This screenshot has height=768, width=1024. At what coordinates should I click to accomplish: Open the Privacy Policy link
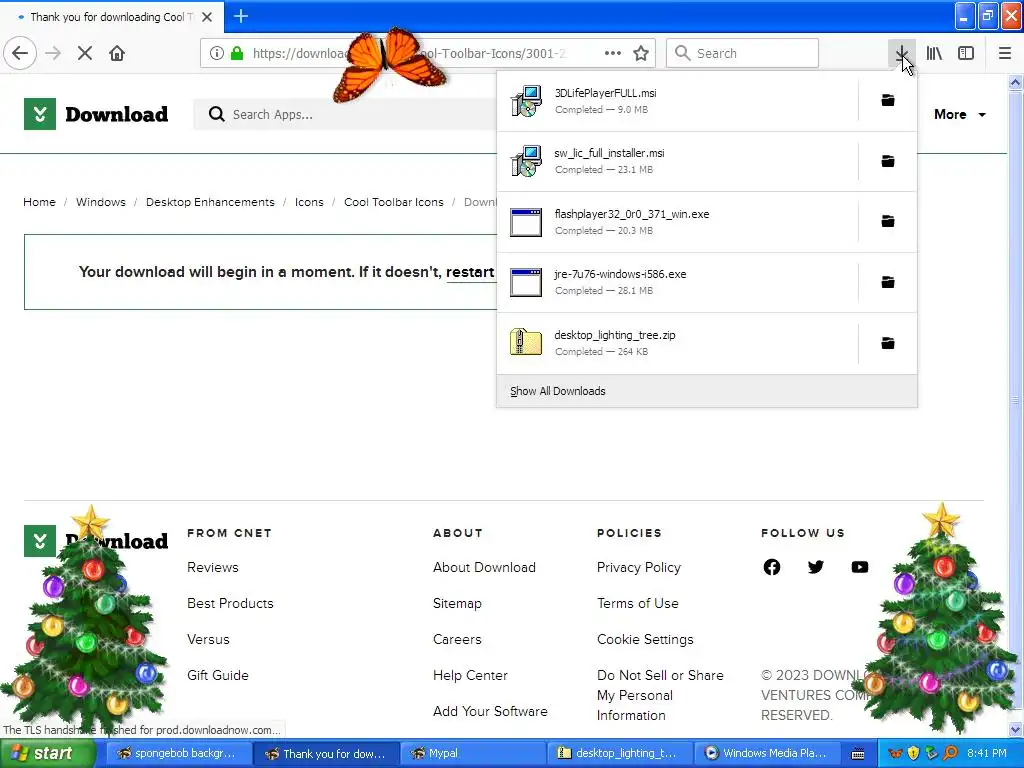(639, 567)
